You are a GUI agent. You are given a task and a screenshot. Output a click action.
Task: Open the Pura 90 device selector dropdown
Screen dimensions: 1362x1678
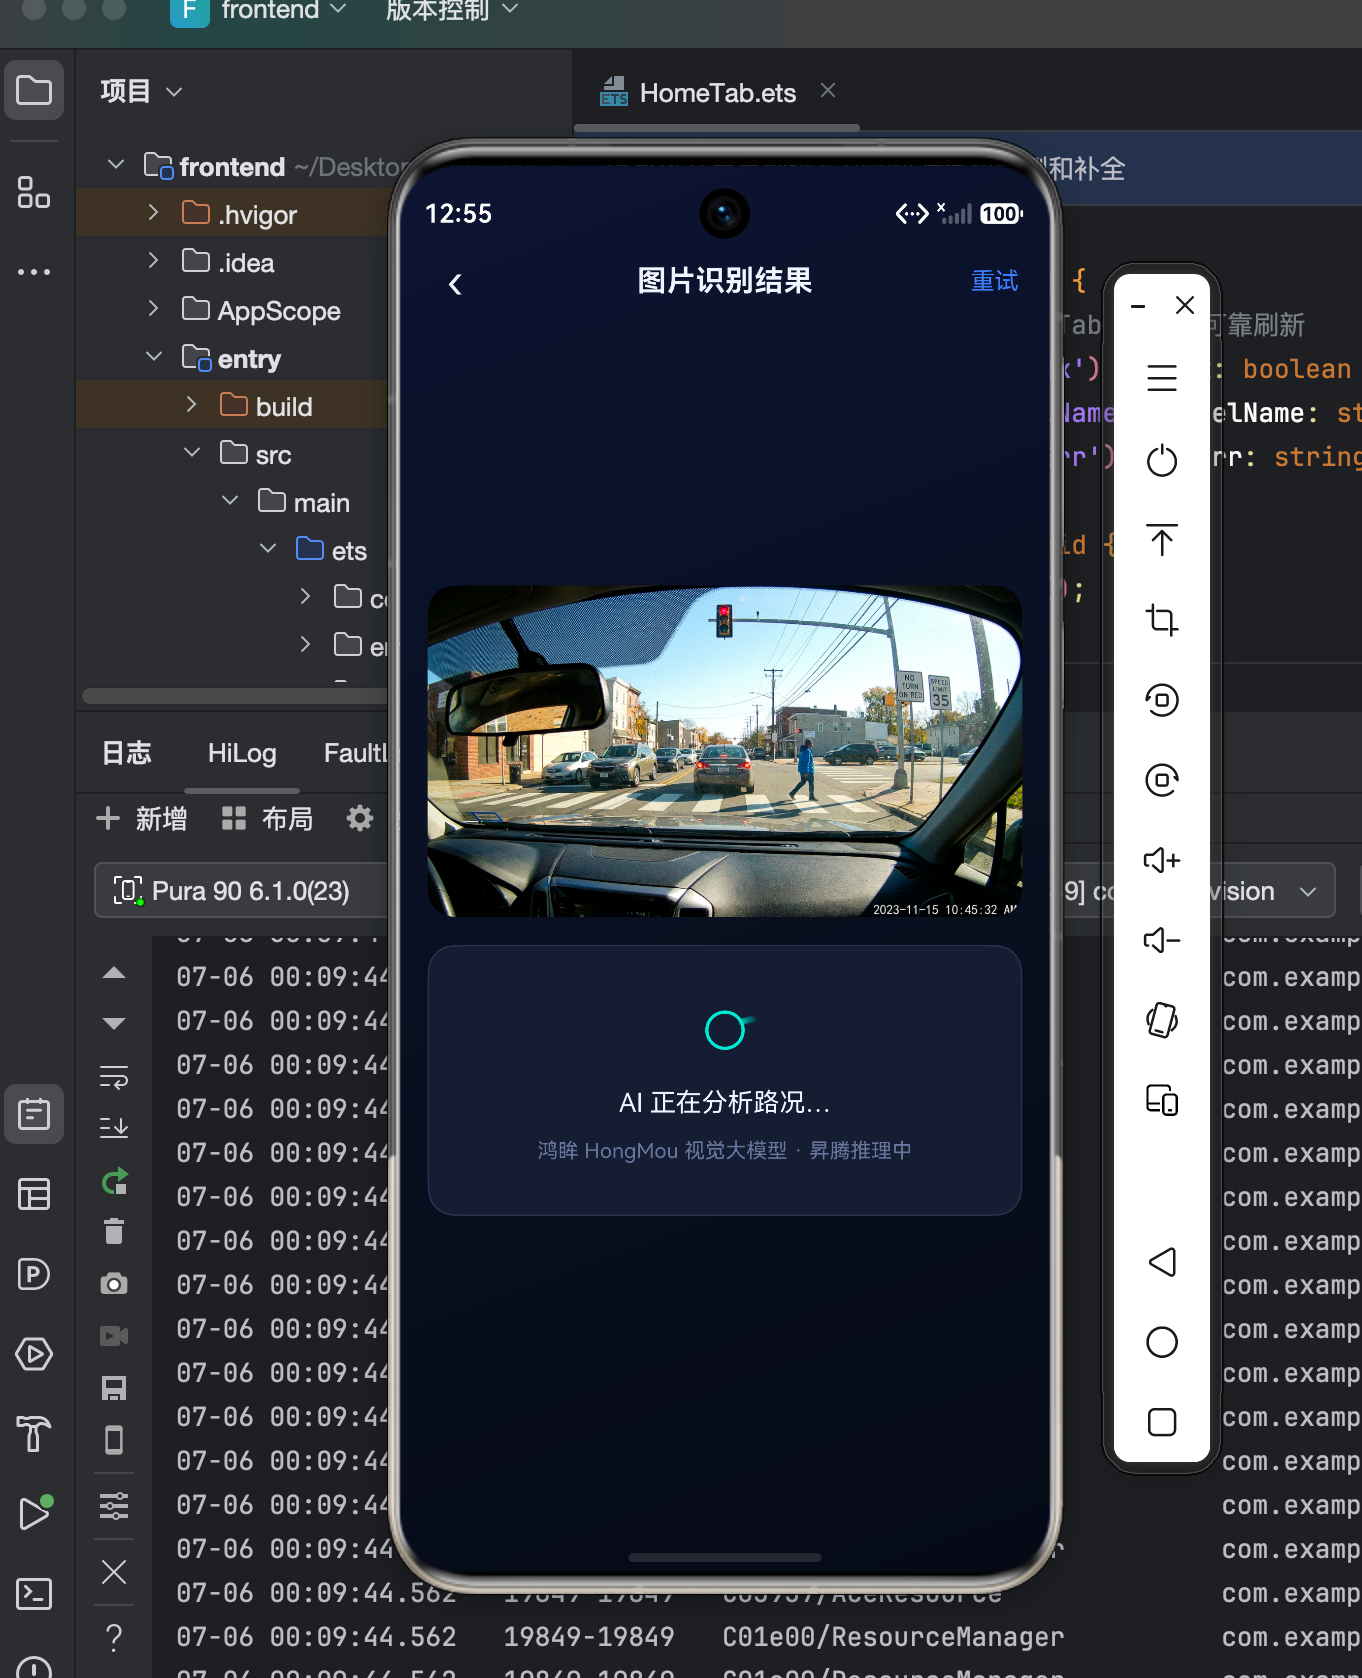[x=242, y=890]
